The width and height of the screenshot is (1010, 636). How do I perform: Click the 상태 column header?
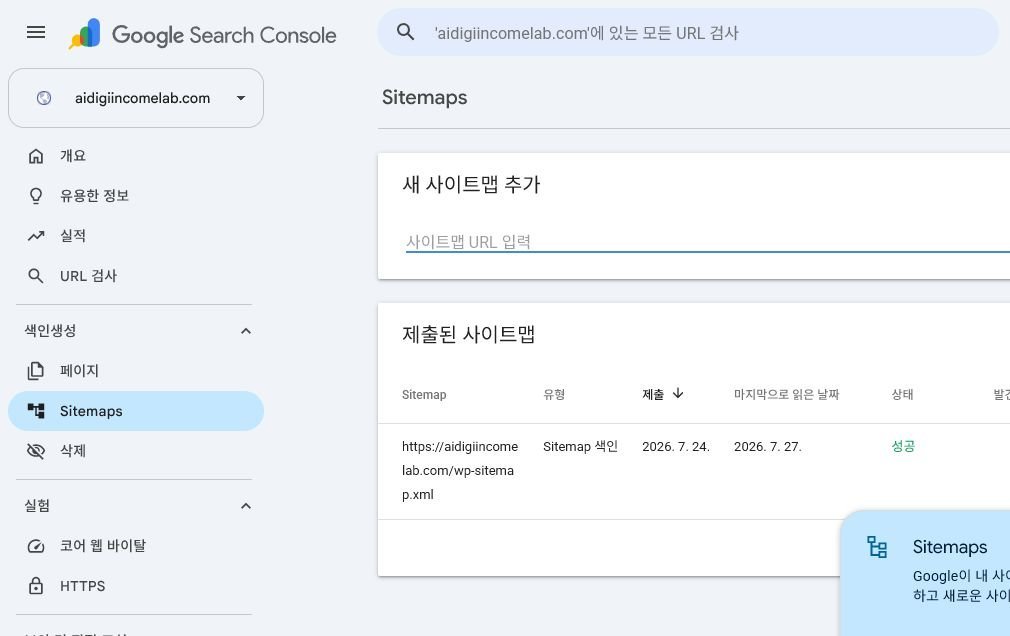(x=902, y=394)
